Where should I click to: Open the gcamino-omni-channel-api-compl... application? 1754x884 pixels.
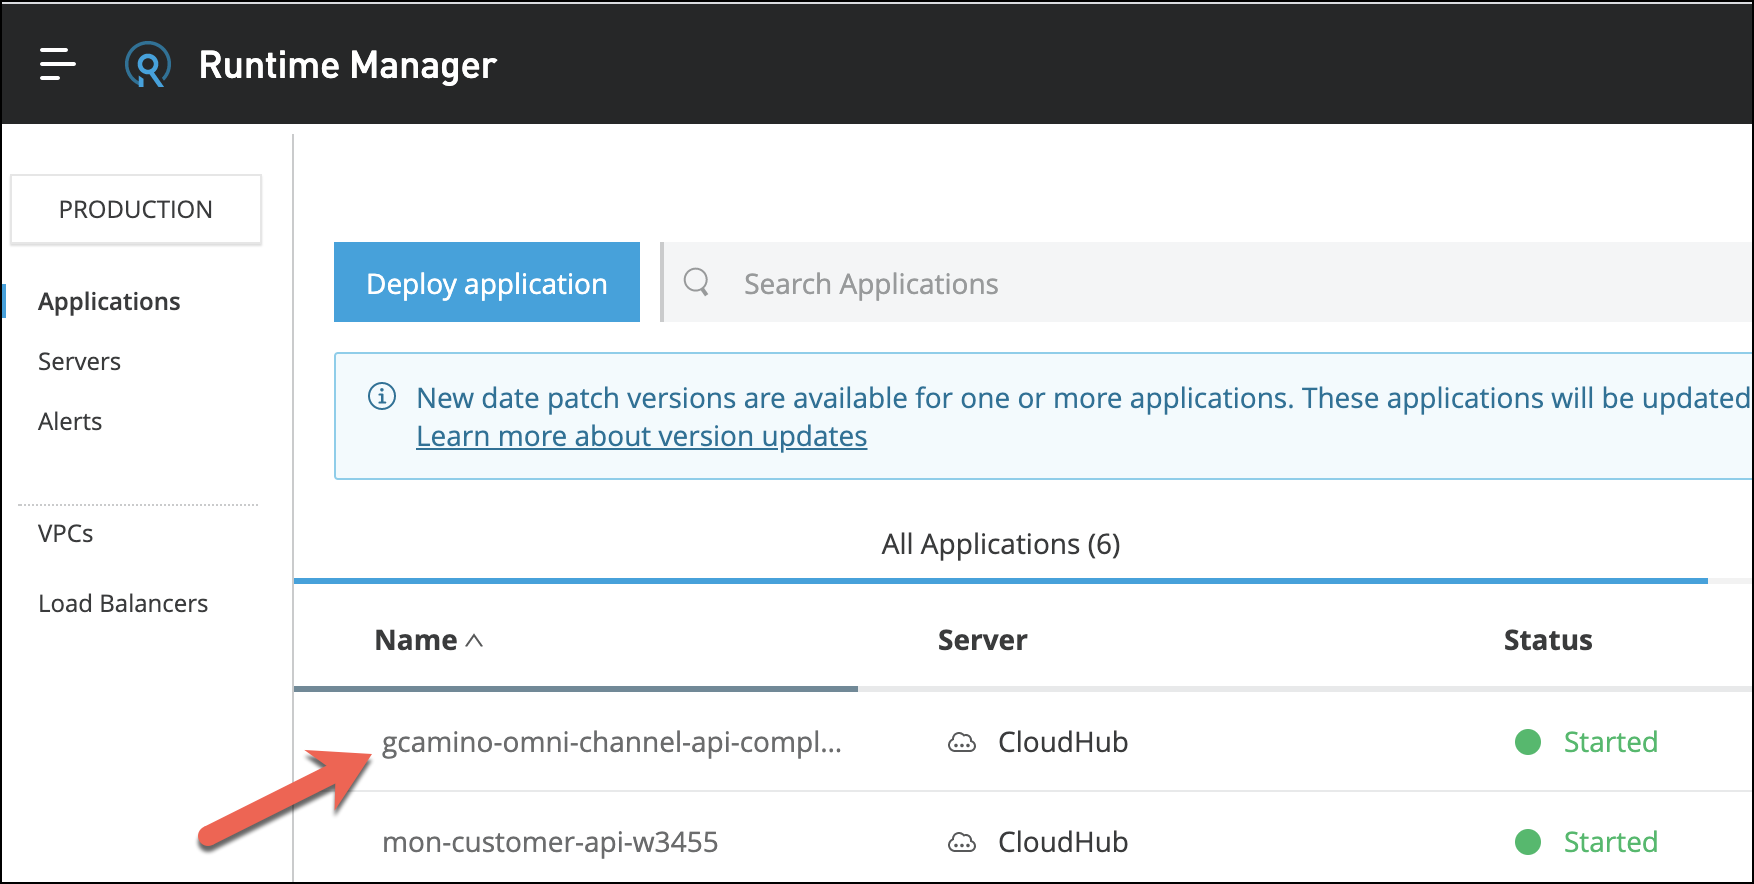click(612, 742)
